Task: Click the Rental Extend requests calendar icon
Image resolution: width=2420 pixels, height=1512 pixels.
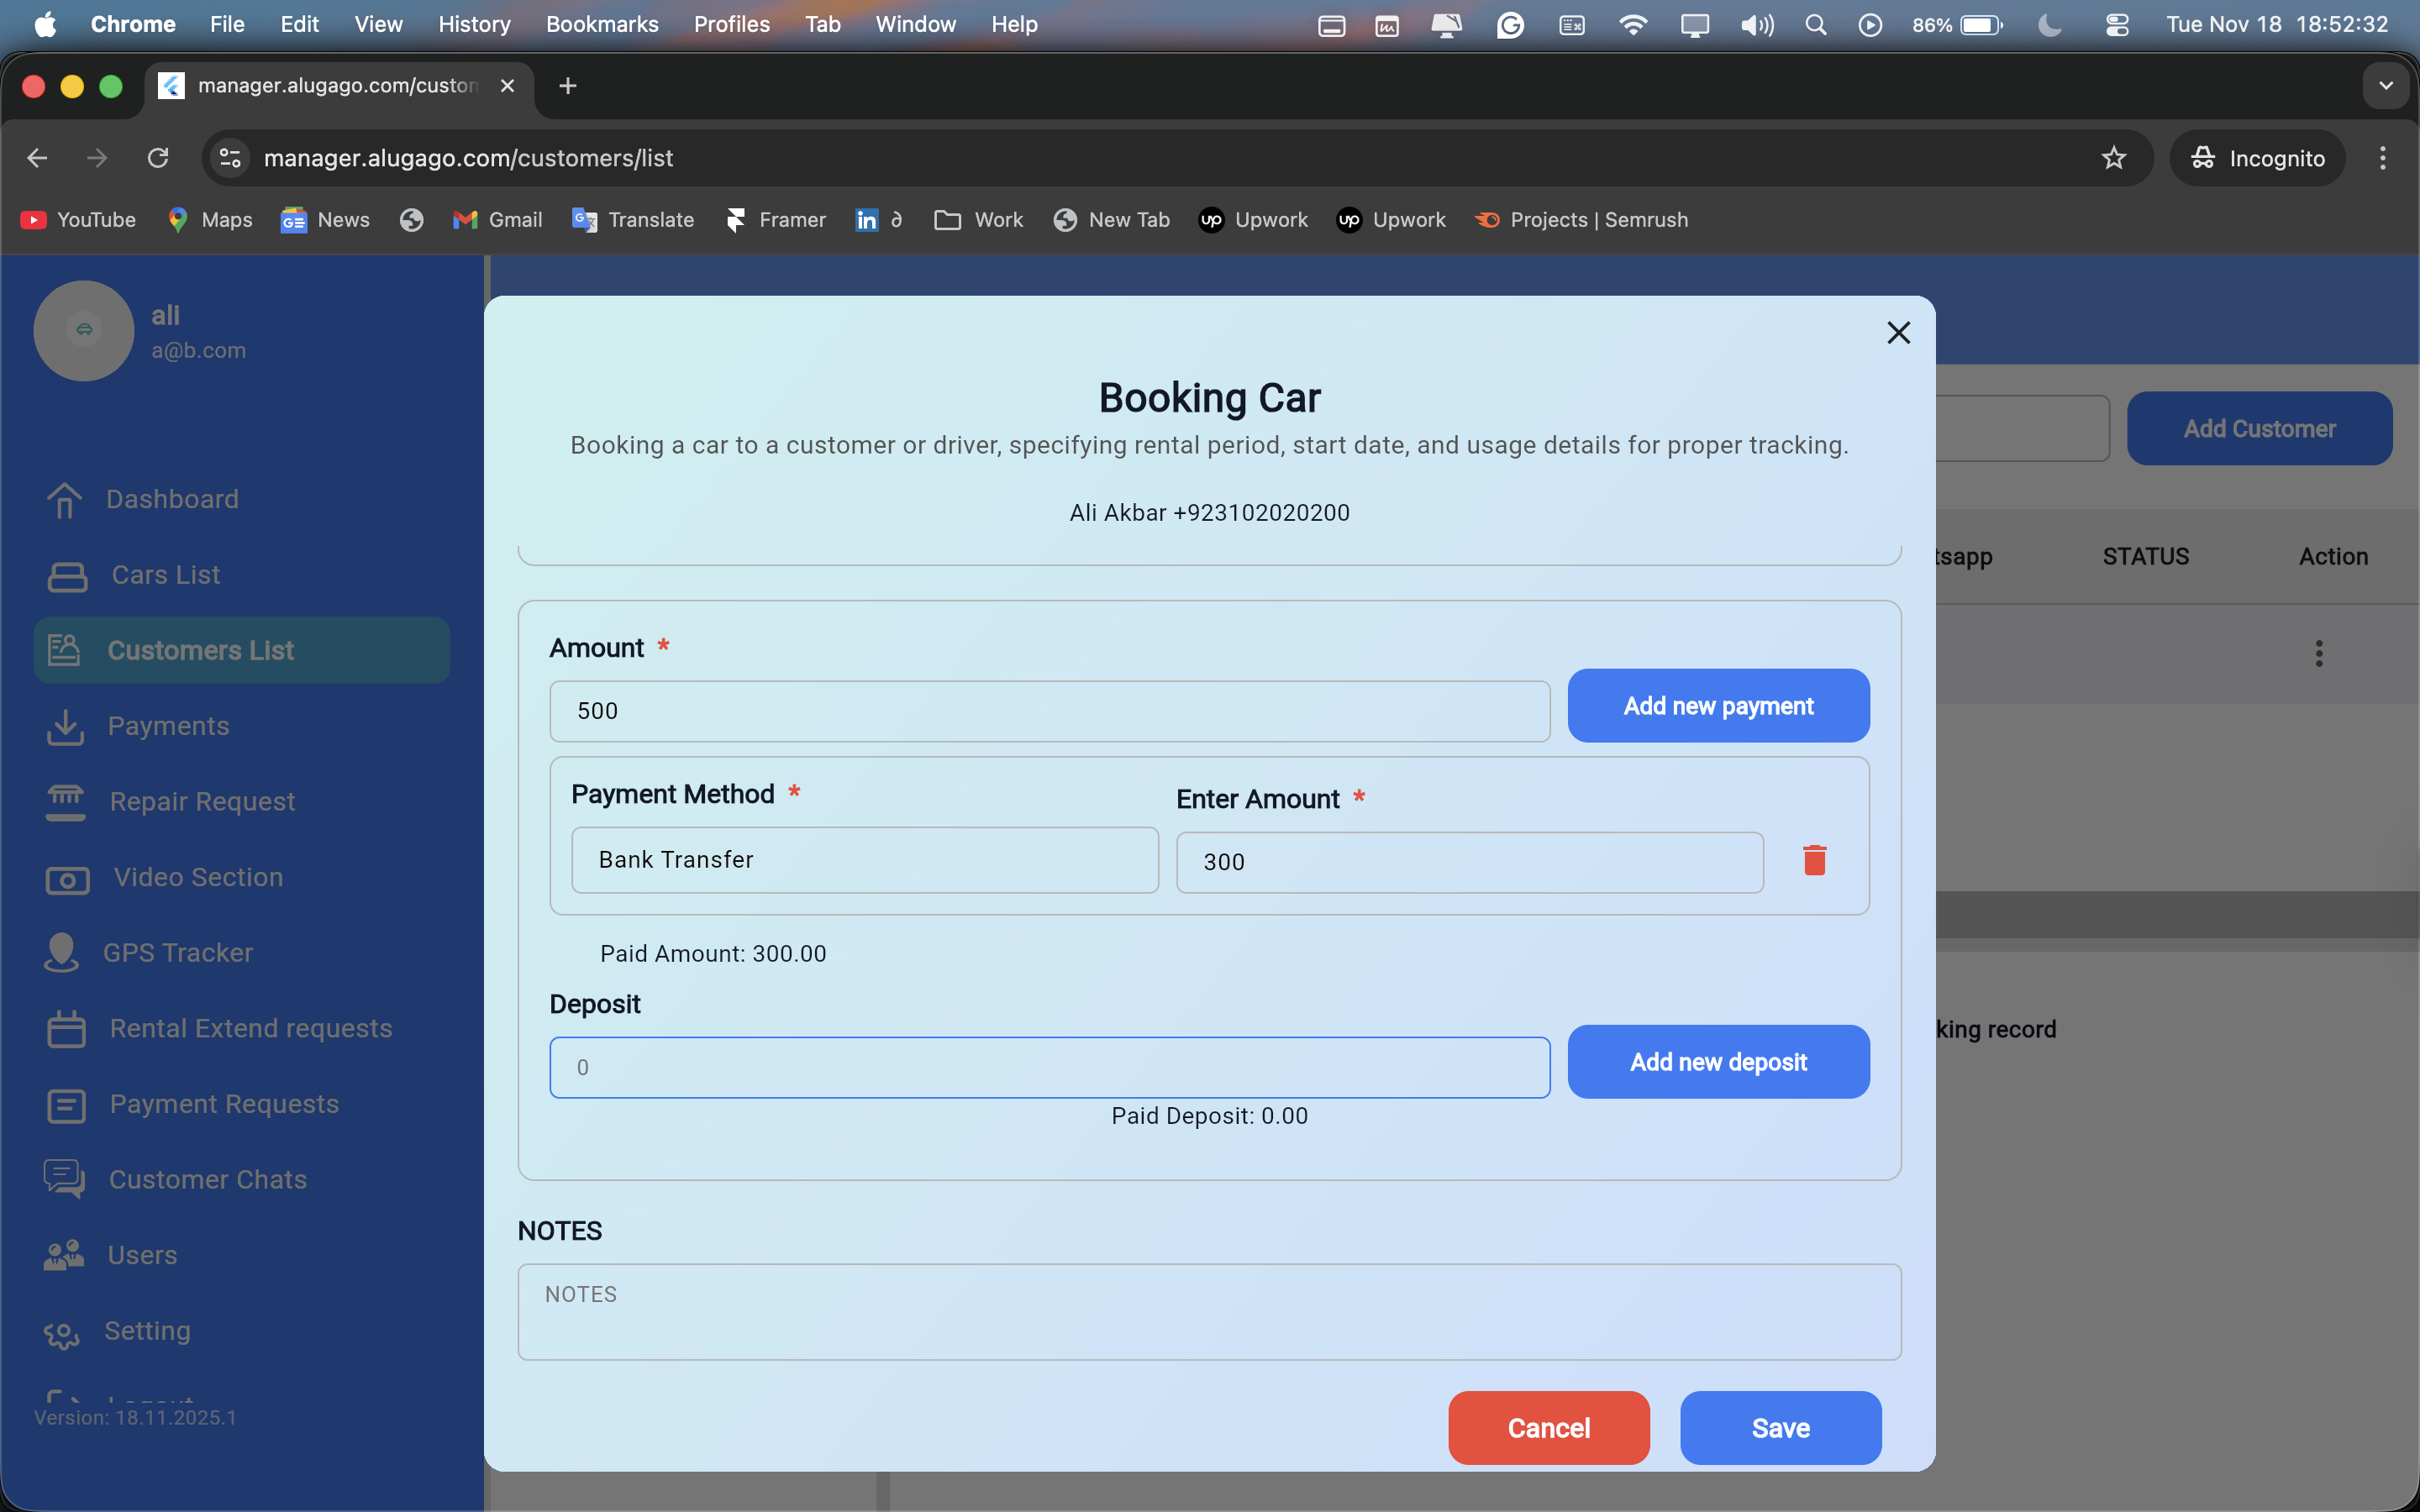Action: pos(66,1028)
